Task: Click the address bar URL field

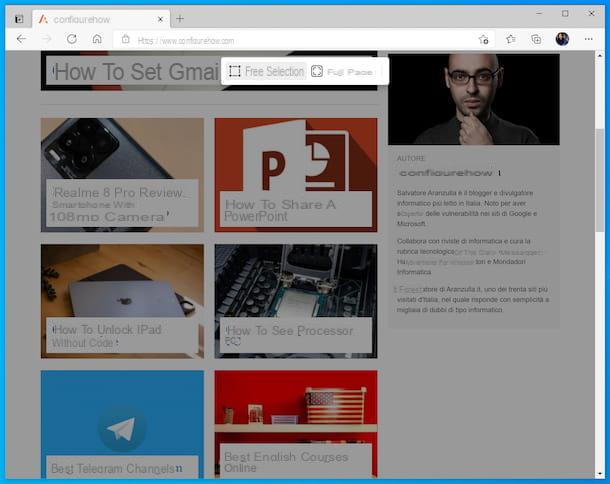Action: [303, 40]
